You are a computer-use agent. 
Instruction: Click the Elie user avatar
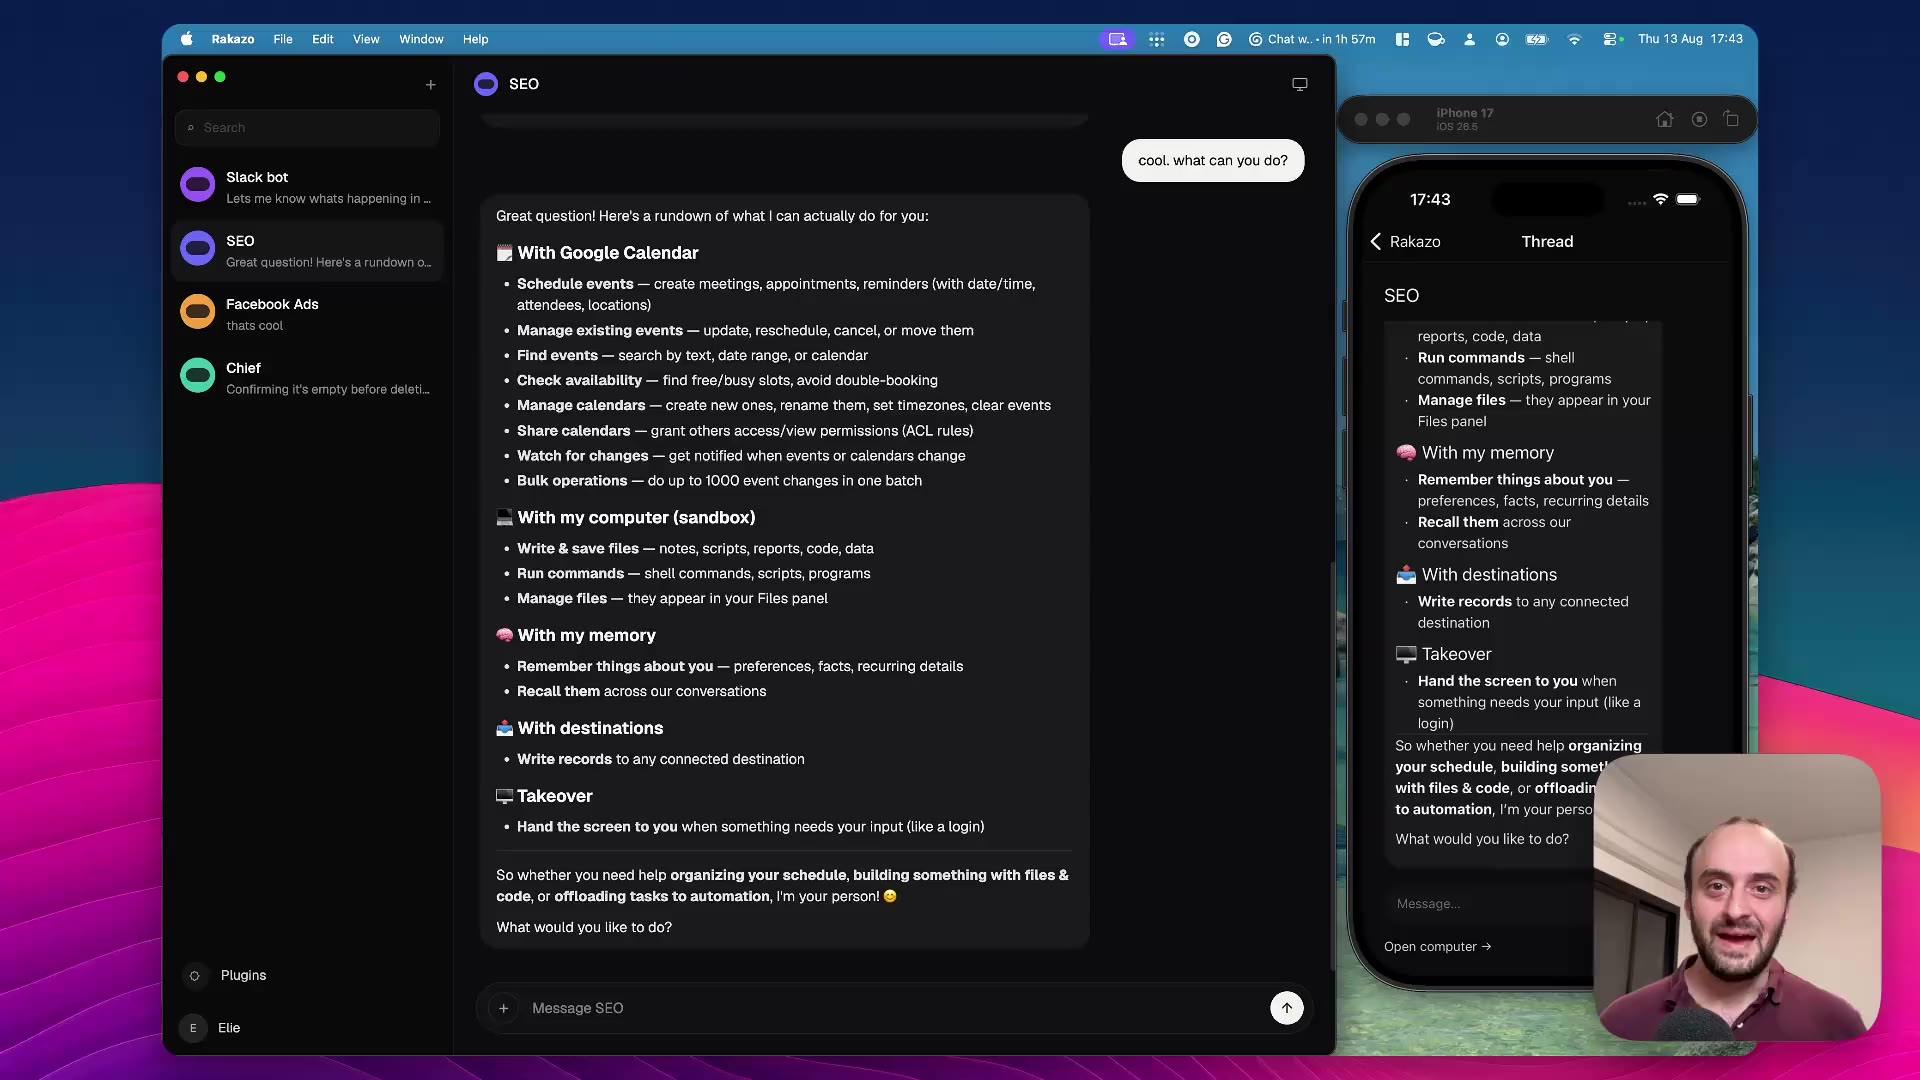click(x=194, y=1028)
